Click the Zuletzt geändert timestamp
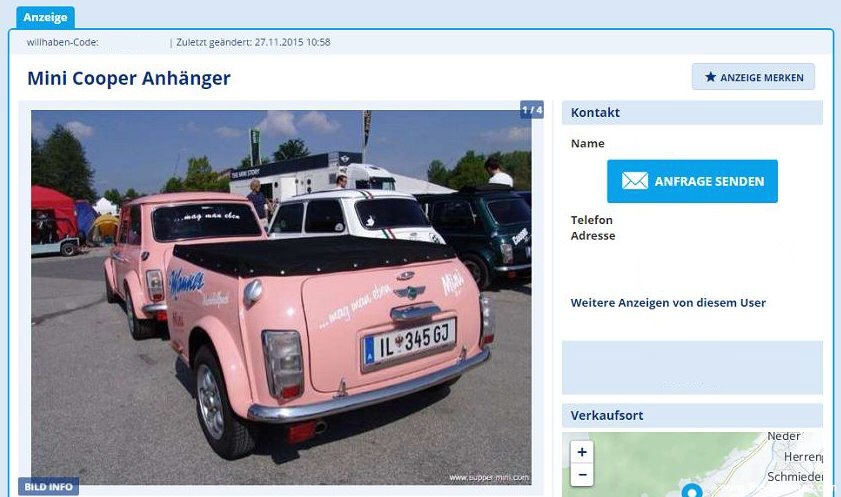The height and width of the screenshot is (497, 841). [253, 42]
